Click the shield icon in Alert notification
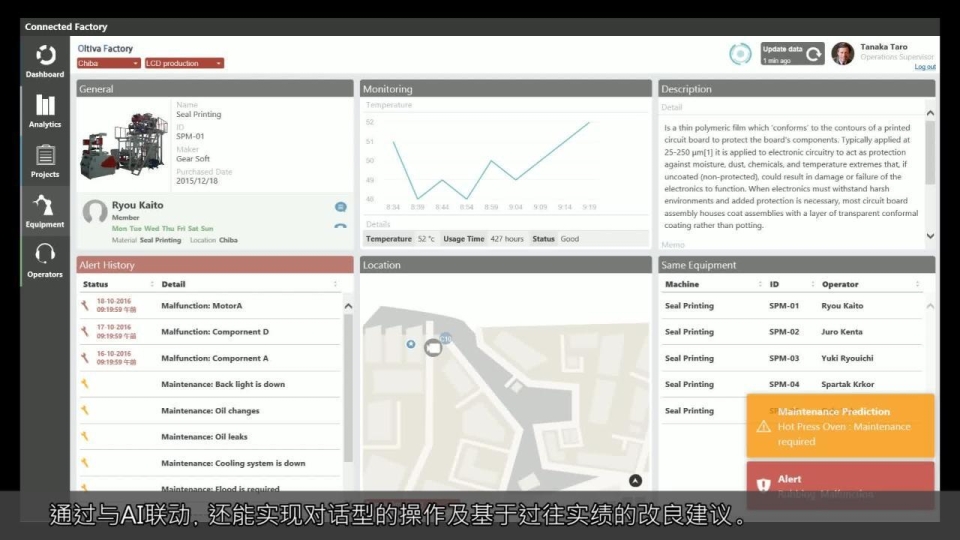This screenshot has width=960, height=540. (x=763, y=485)
